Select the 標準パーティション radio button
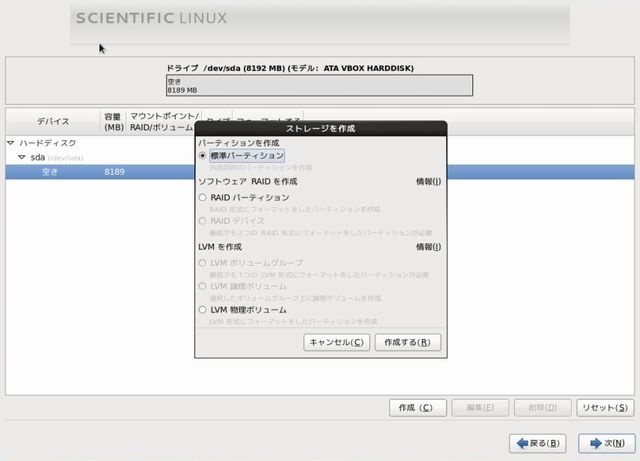640x461 pixels. [x=204, y=156]
